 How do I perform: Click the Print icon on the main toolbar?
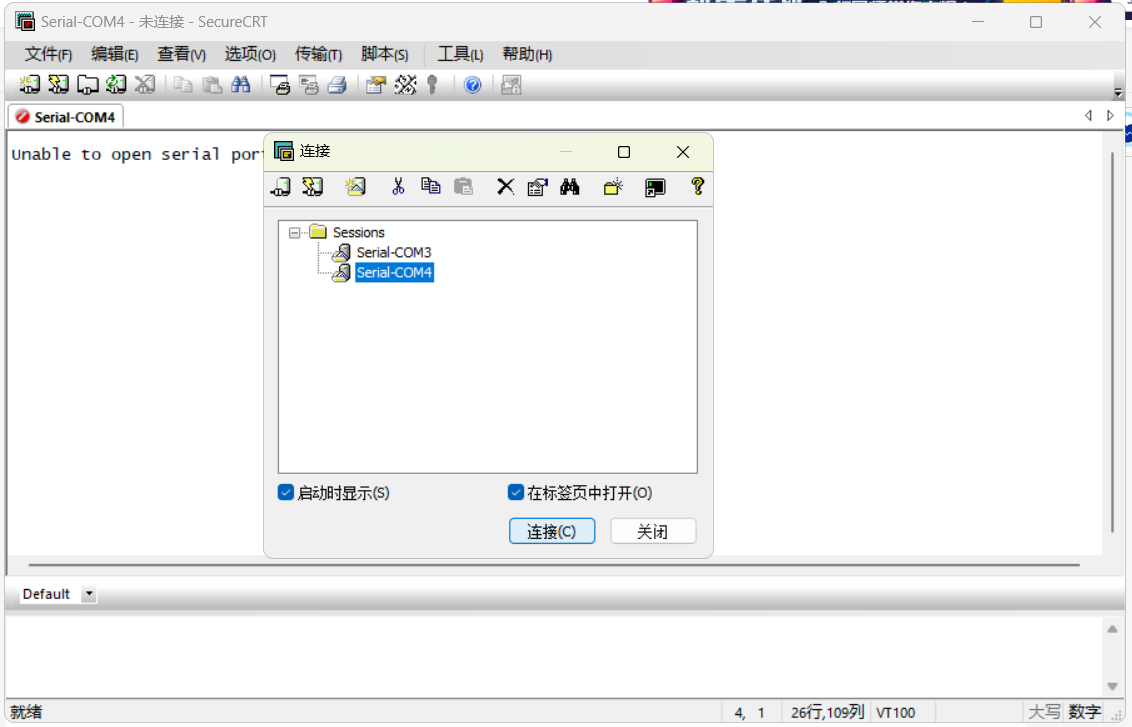[337, 85]
